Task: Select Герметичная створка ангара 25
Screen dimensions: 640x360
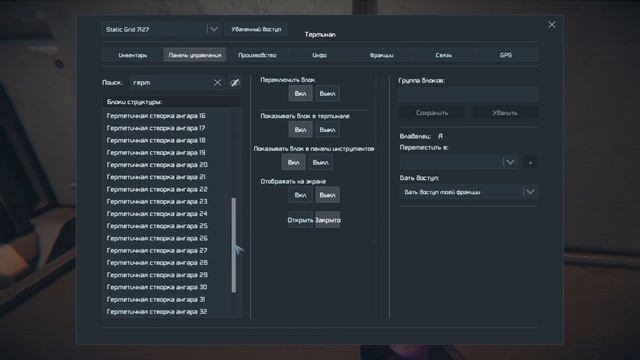Action: pyautogui.click(x=165, y=226)
